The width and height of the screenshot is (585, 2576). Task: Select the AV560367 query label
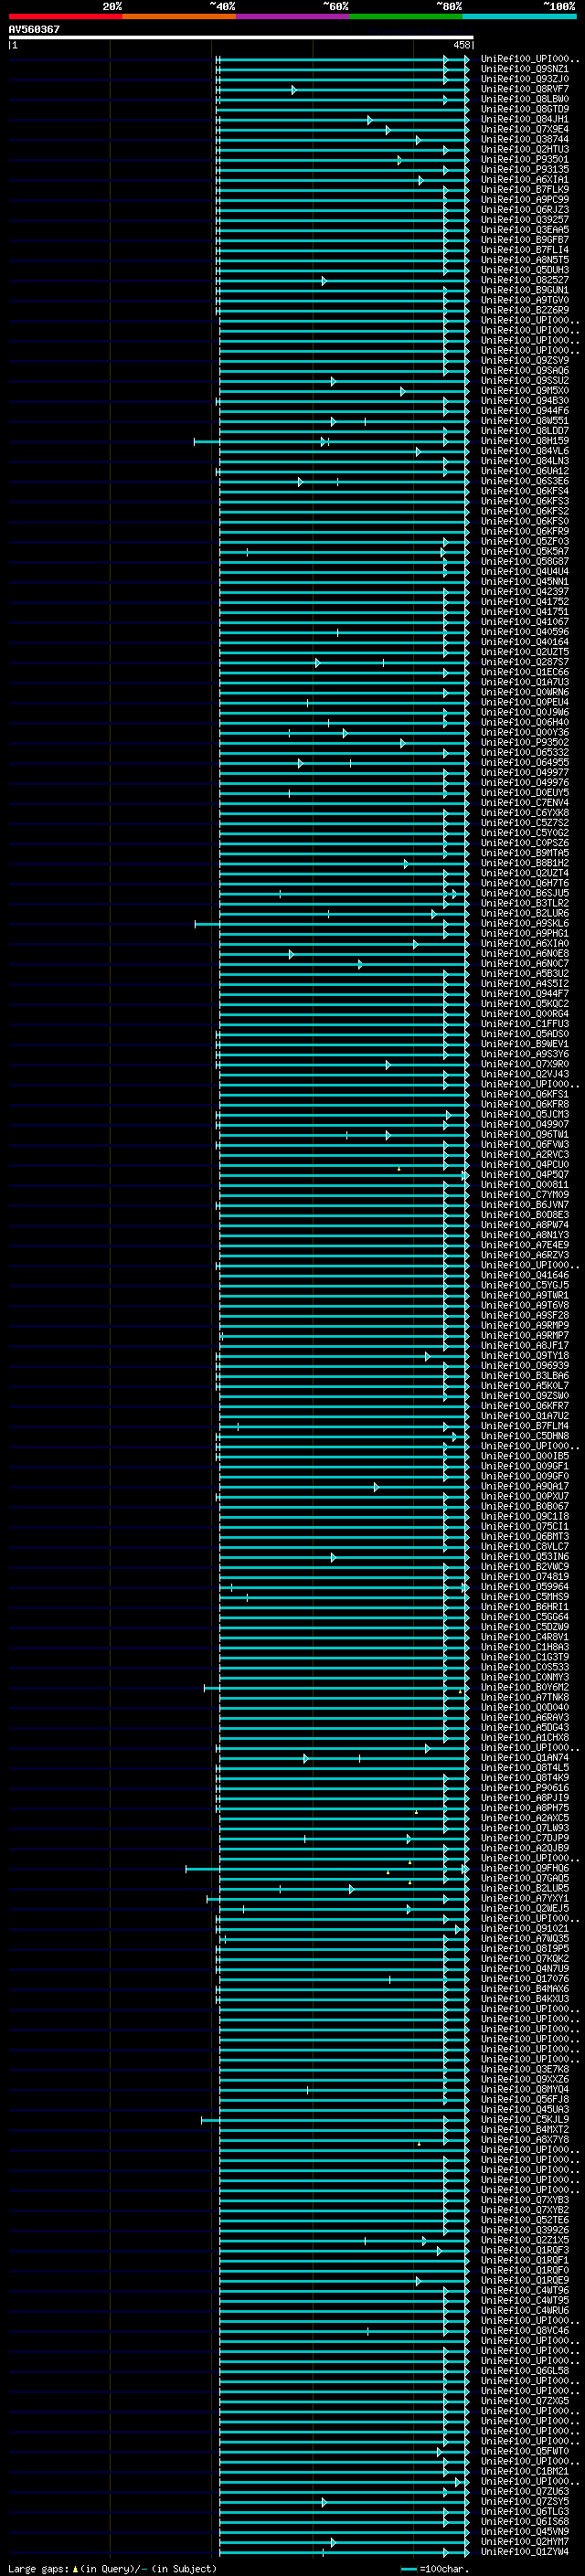click(34, 29)
